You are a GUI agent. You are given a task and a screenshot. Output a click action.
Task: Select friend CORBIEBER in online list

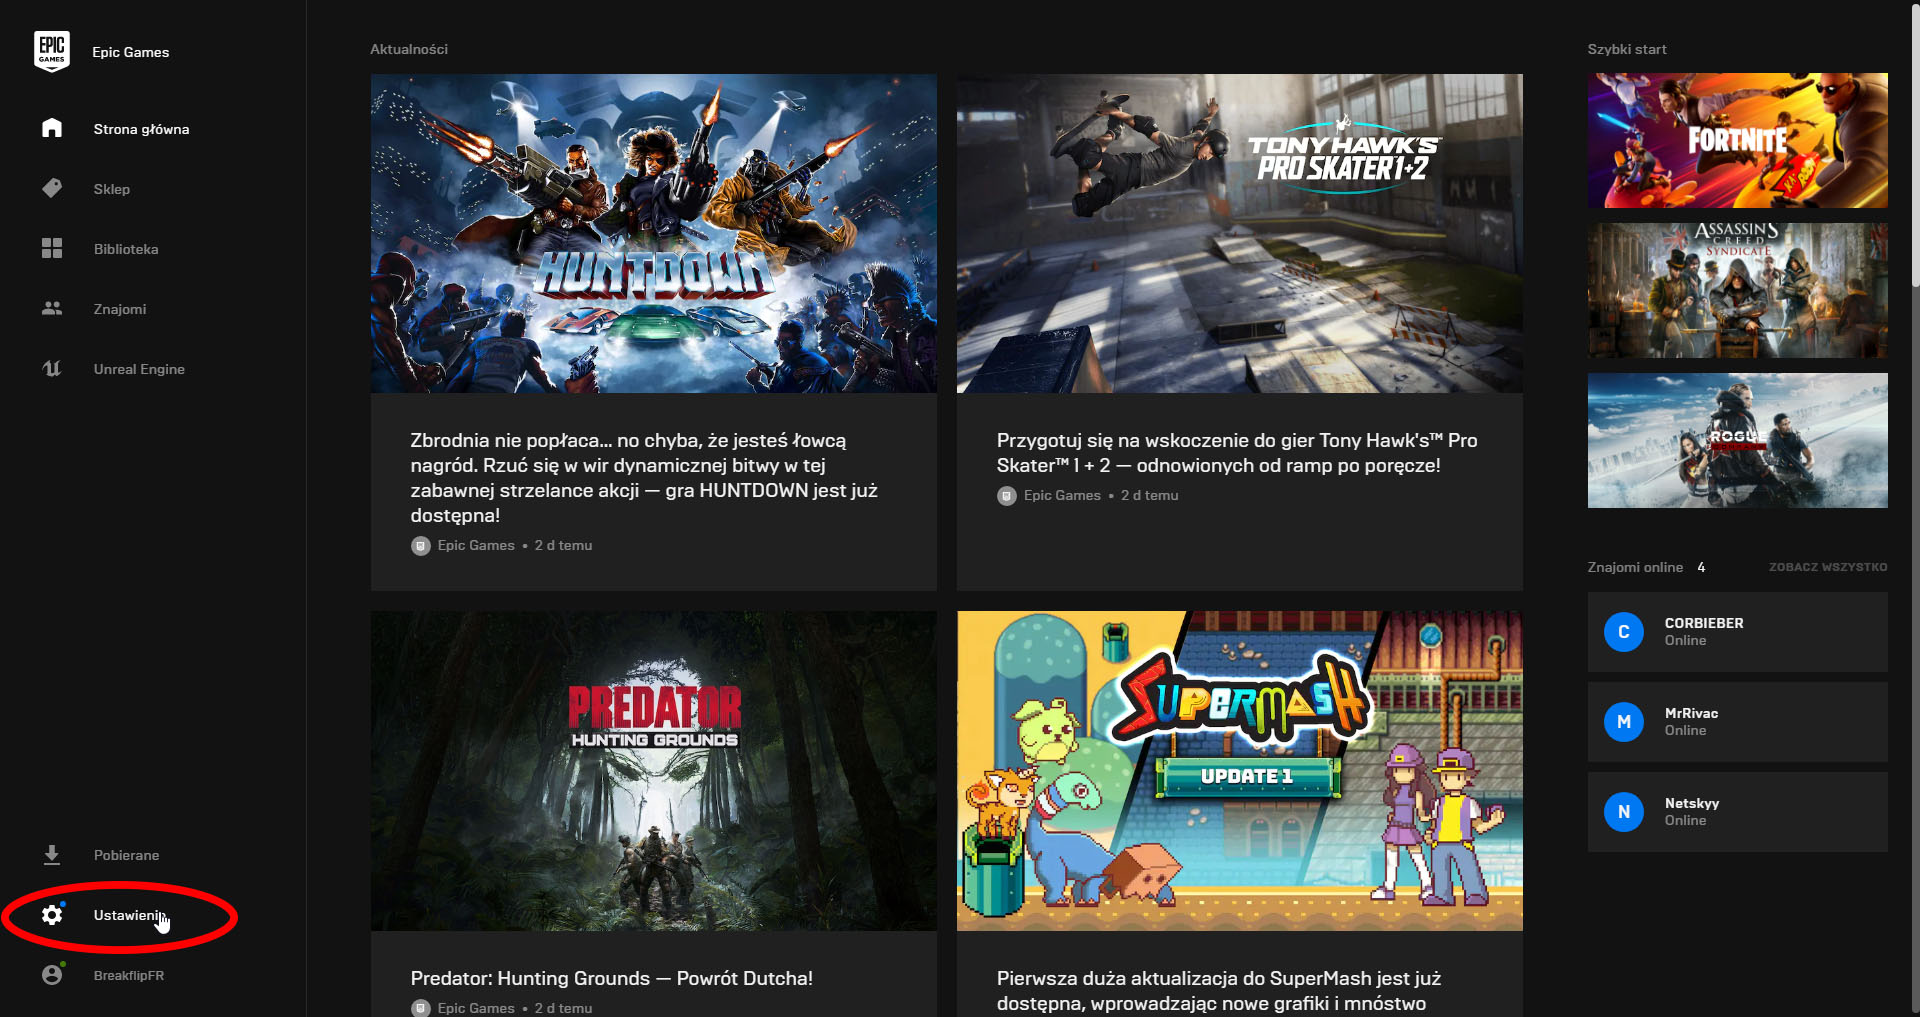[1737, 632]
